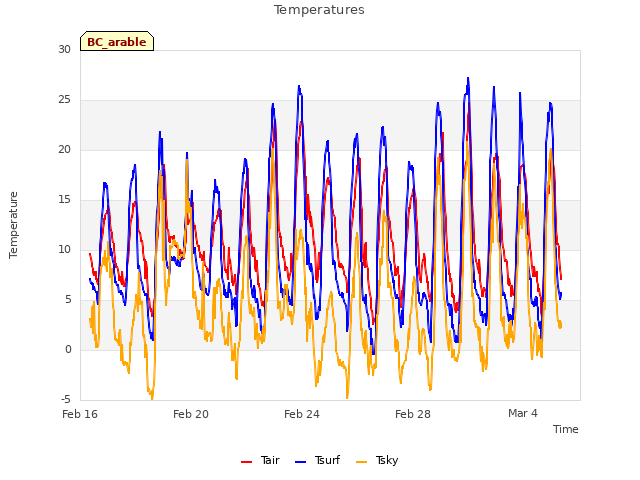Click the 25 y-axis tick label

[x=64, y=100]
